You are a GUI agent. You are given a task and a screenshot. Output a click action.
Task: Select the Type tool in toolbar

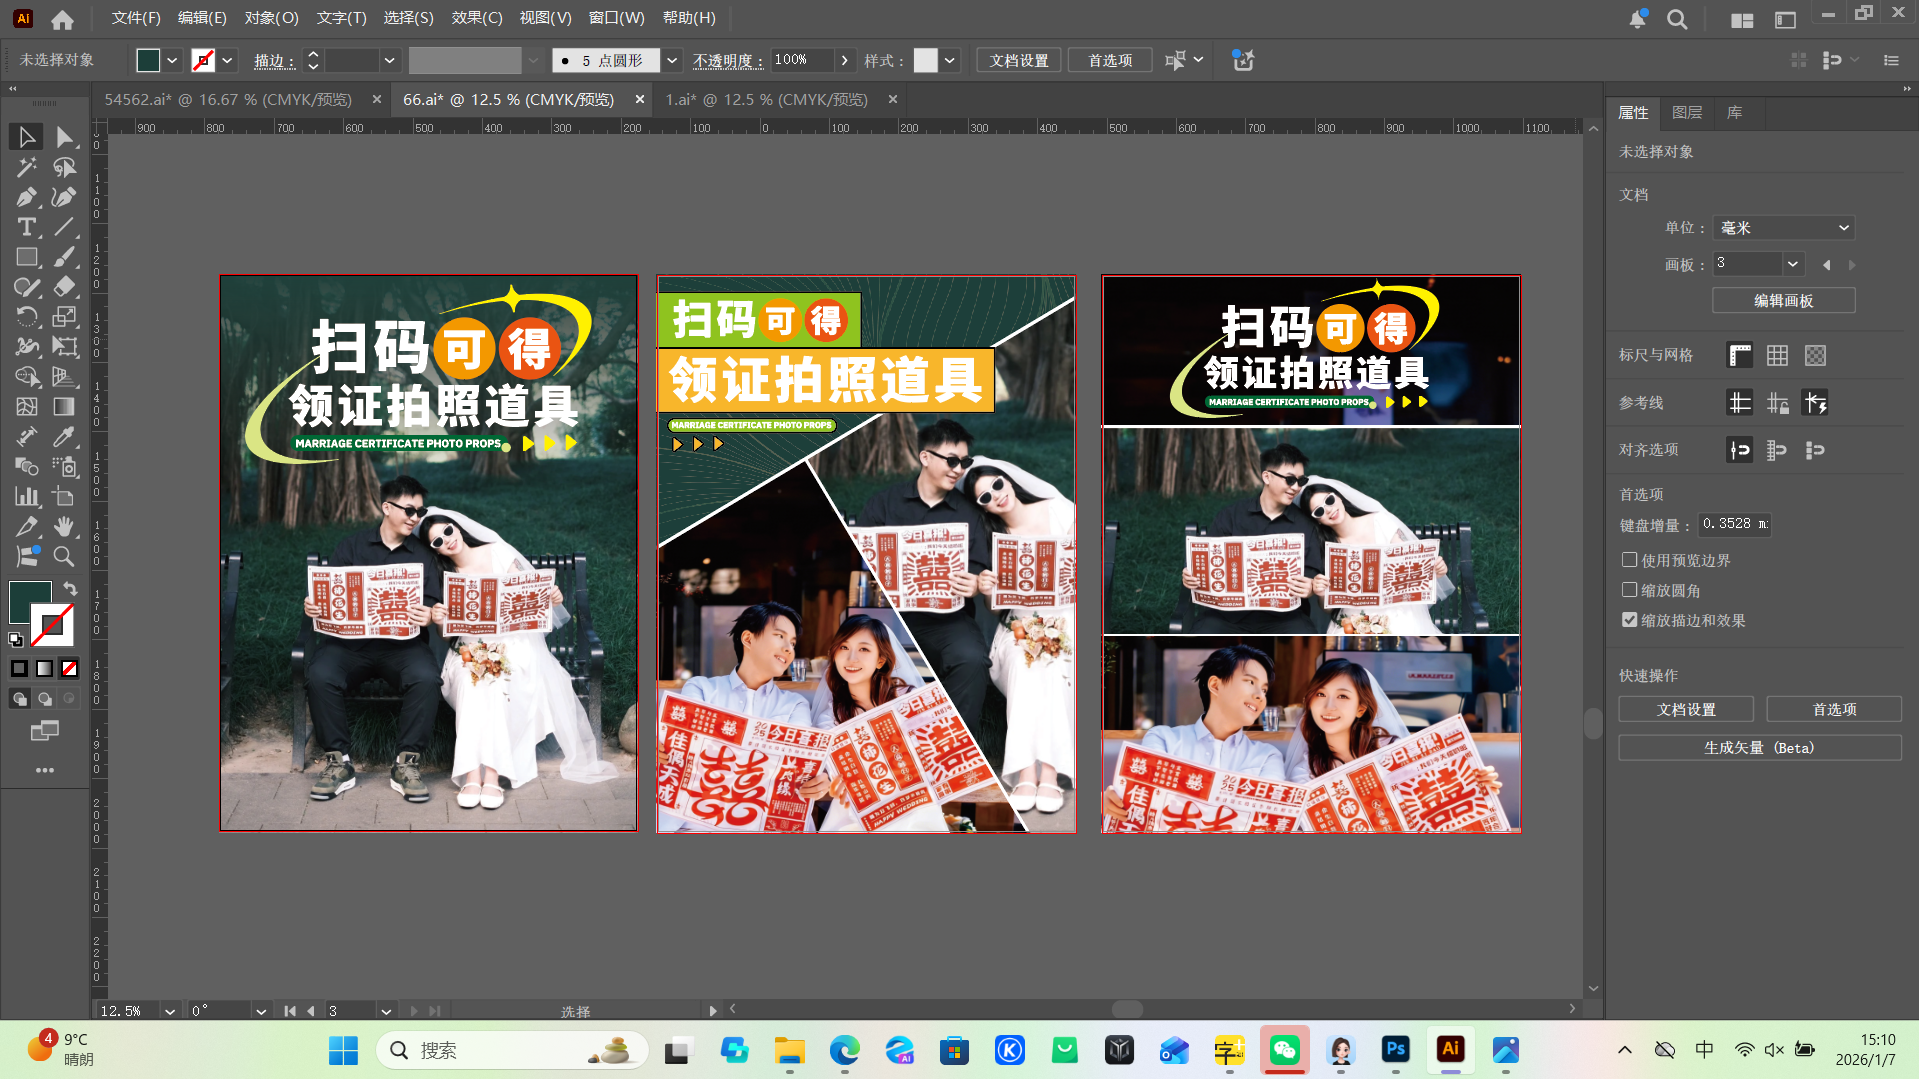point(27,228)
